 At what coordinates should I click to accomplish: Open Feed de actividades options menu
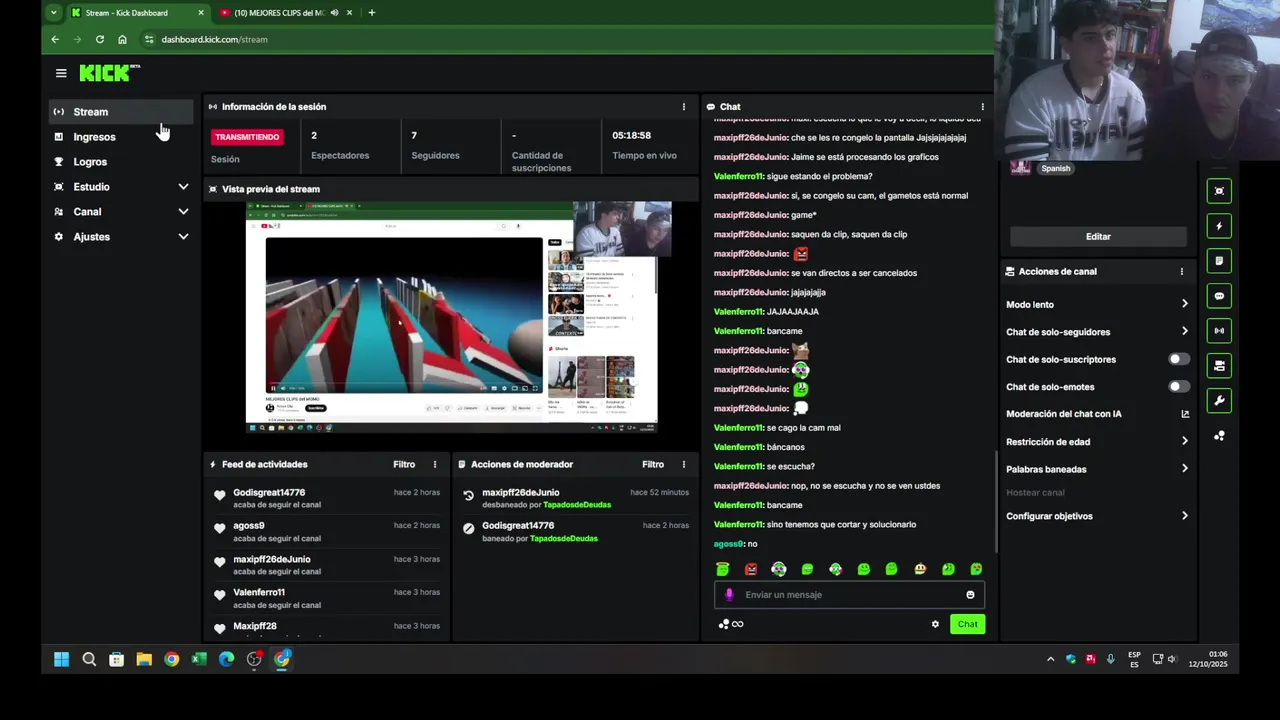(435, 464)
